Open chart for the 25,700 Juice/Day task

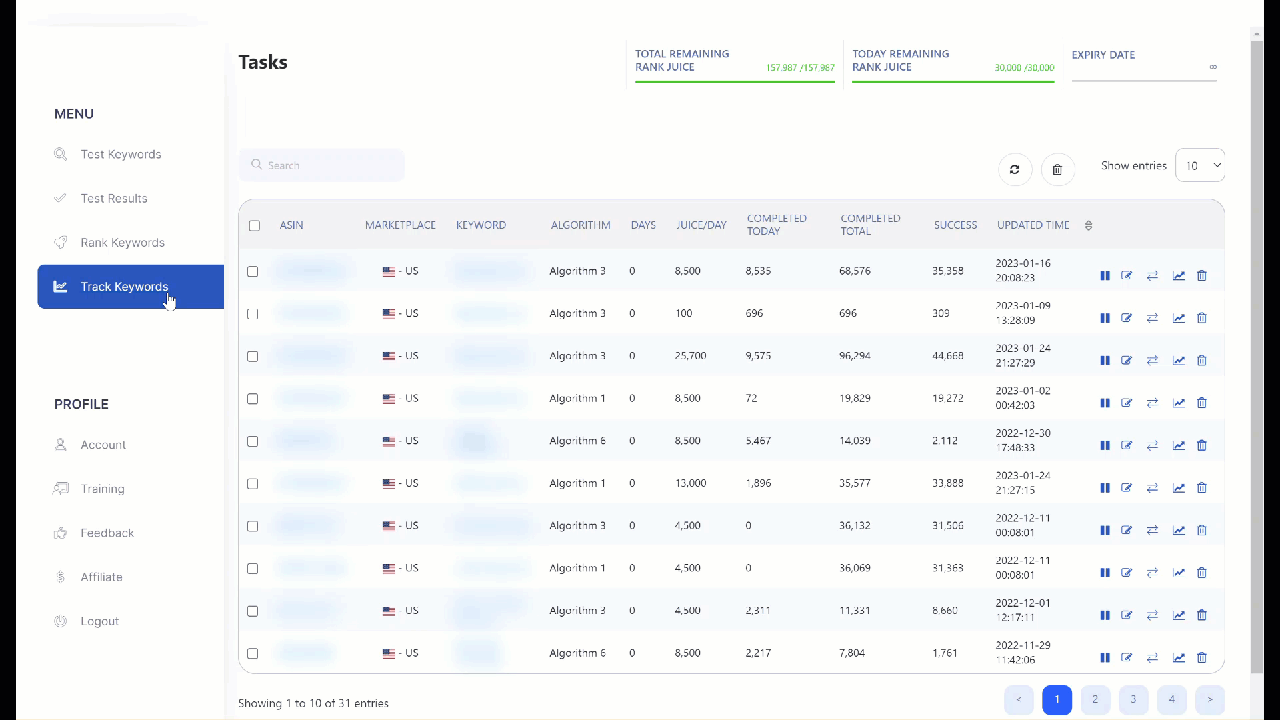point(1179,360)
